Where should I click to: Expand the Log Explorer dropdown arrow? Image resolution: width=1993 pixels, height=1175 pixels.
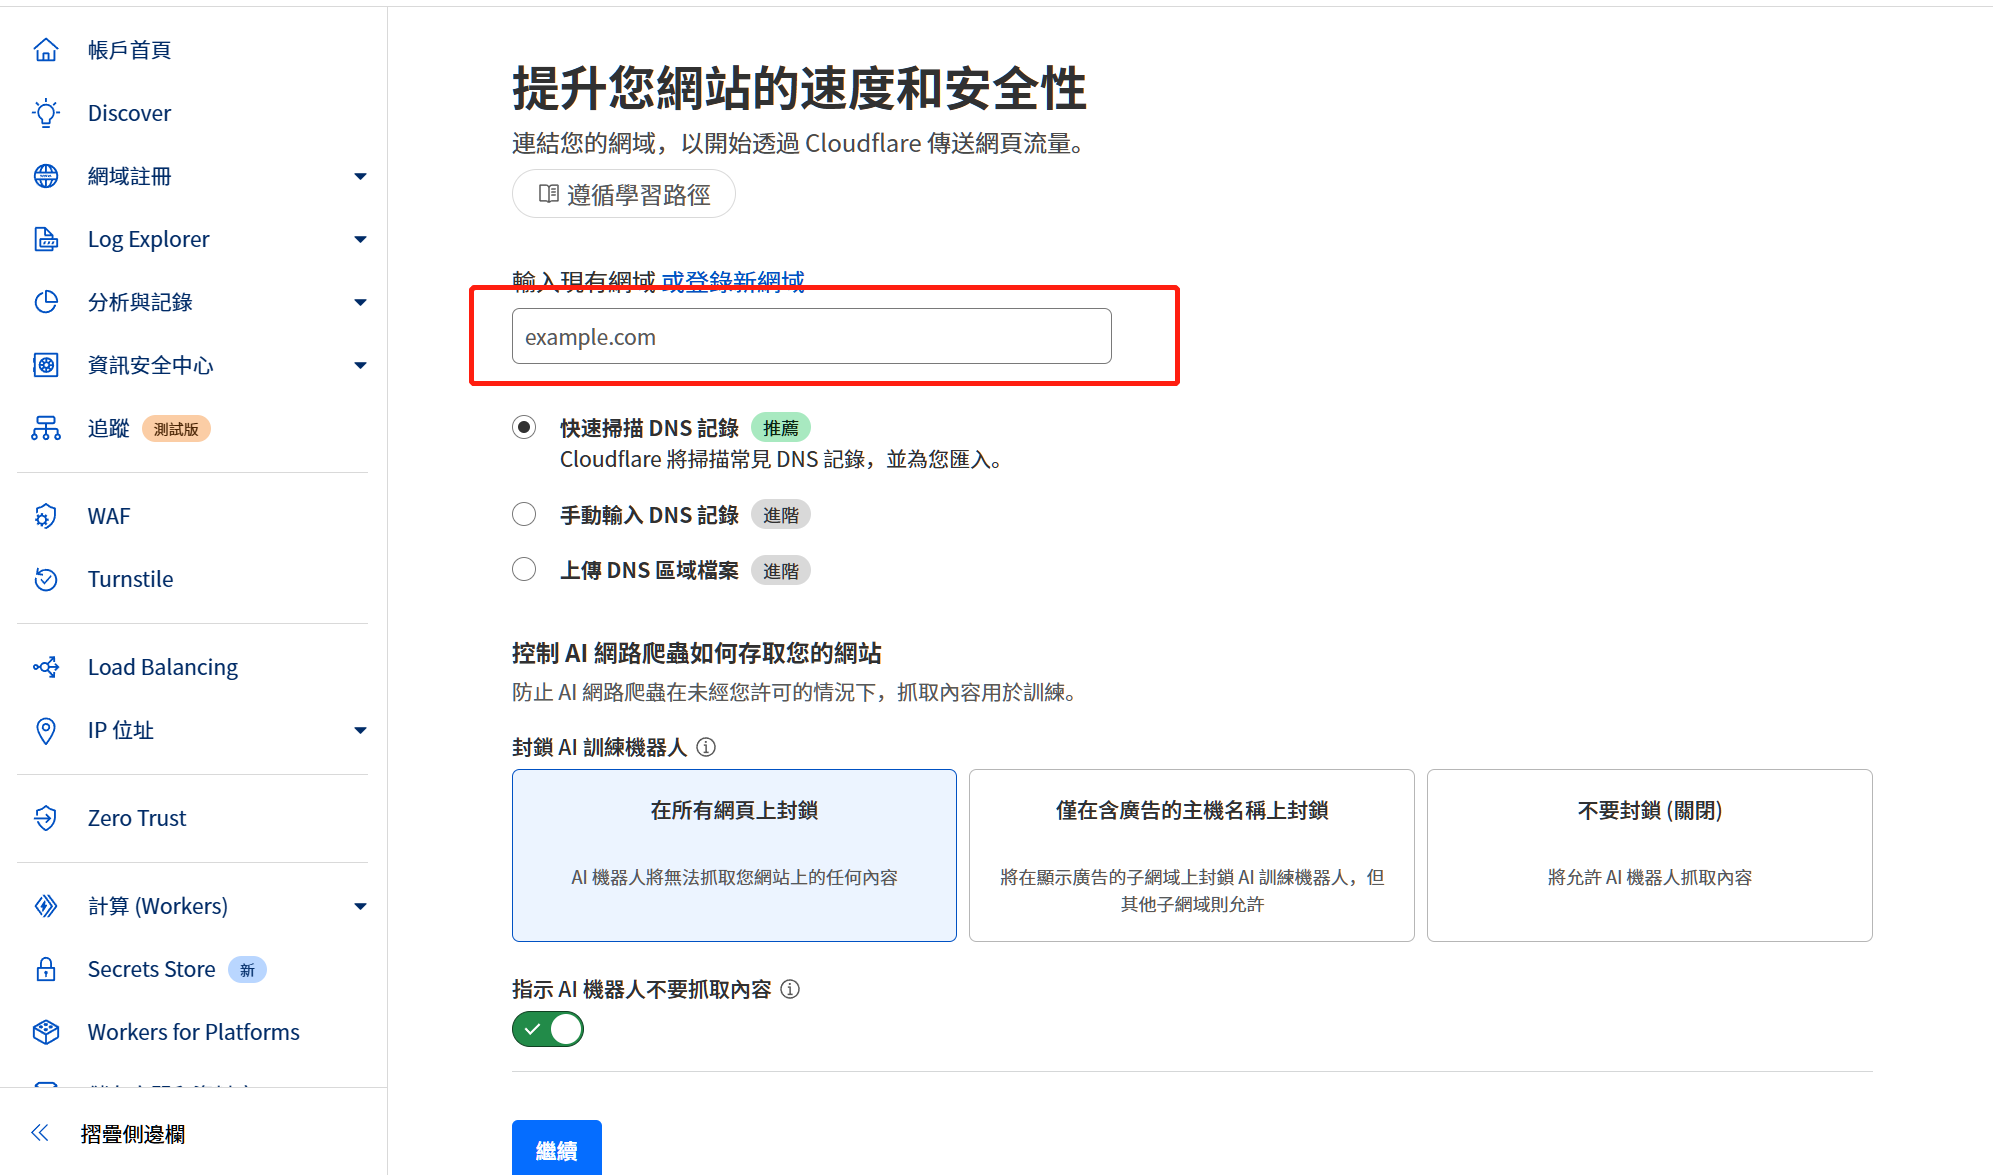[x=360, y=240]
